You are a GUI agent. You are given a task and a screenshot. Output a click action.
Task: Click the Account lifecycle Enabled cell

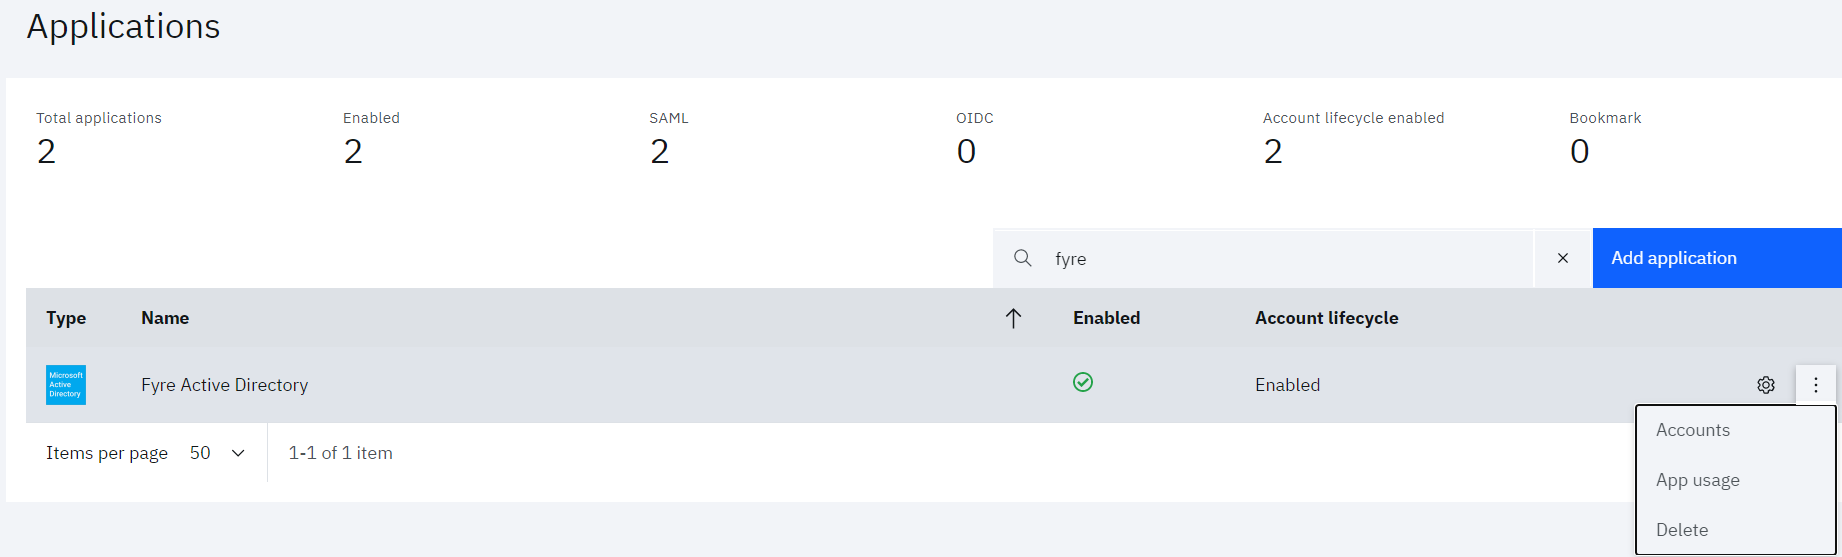click(x=1287, y=385)
